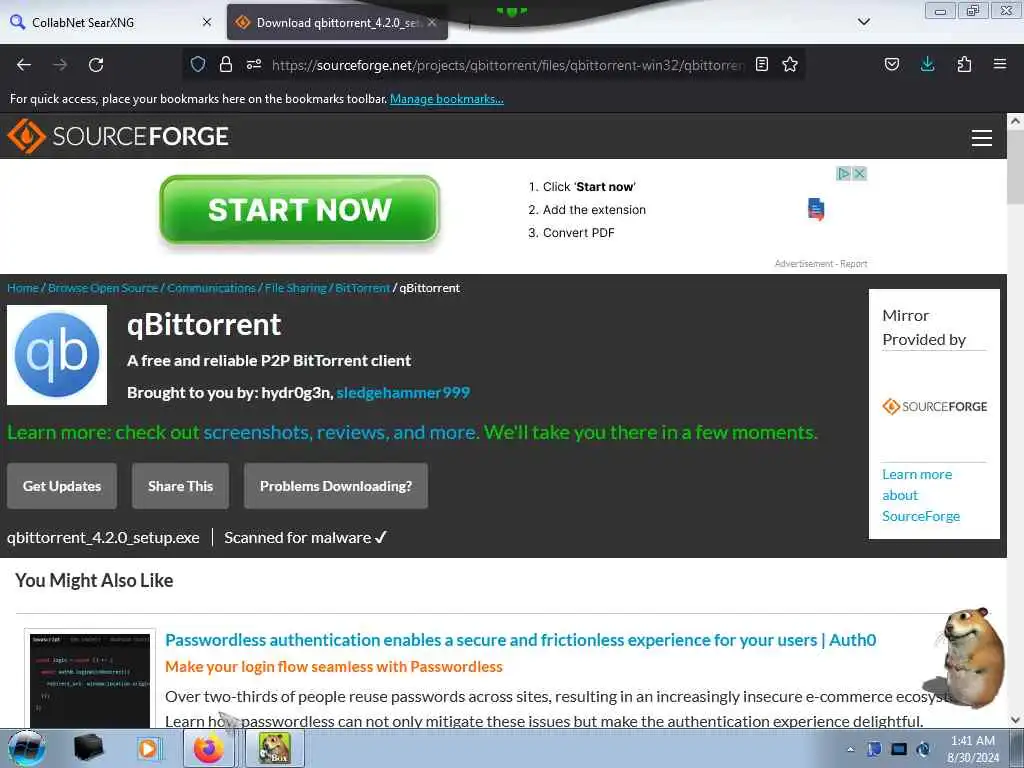
Task: Toggle reader view icon in address bar
Action: click(x=761, y=64)
